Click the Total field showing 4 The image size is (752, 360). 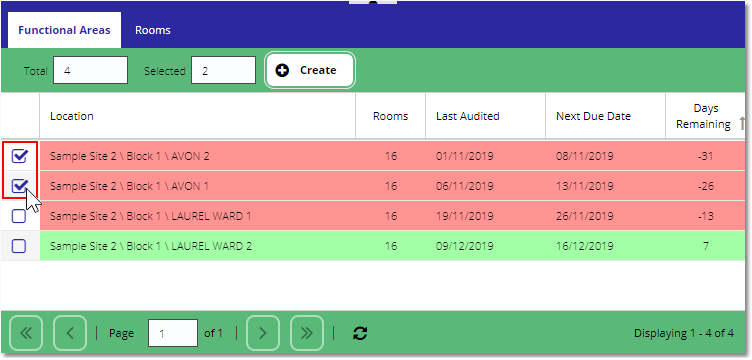coord(90,70)
